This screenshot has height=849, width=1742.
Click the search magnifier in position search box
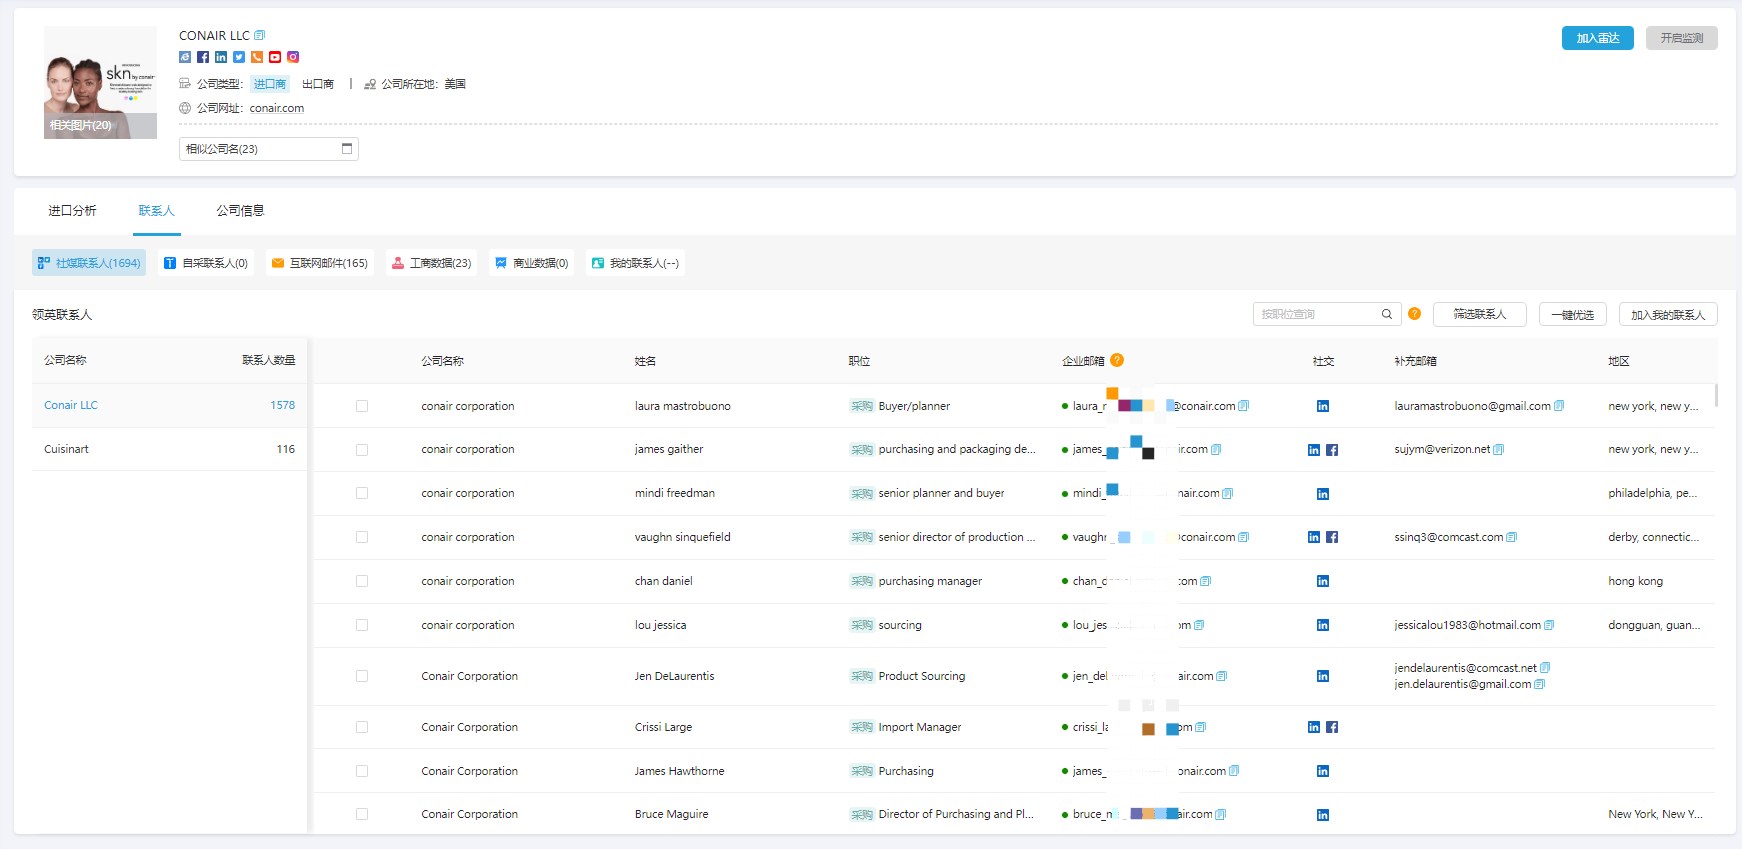coord(1387,314)
